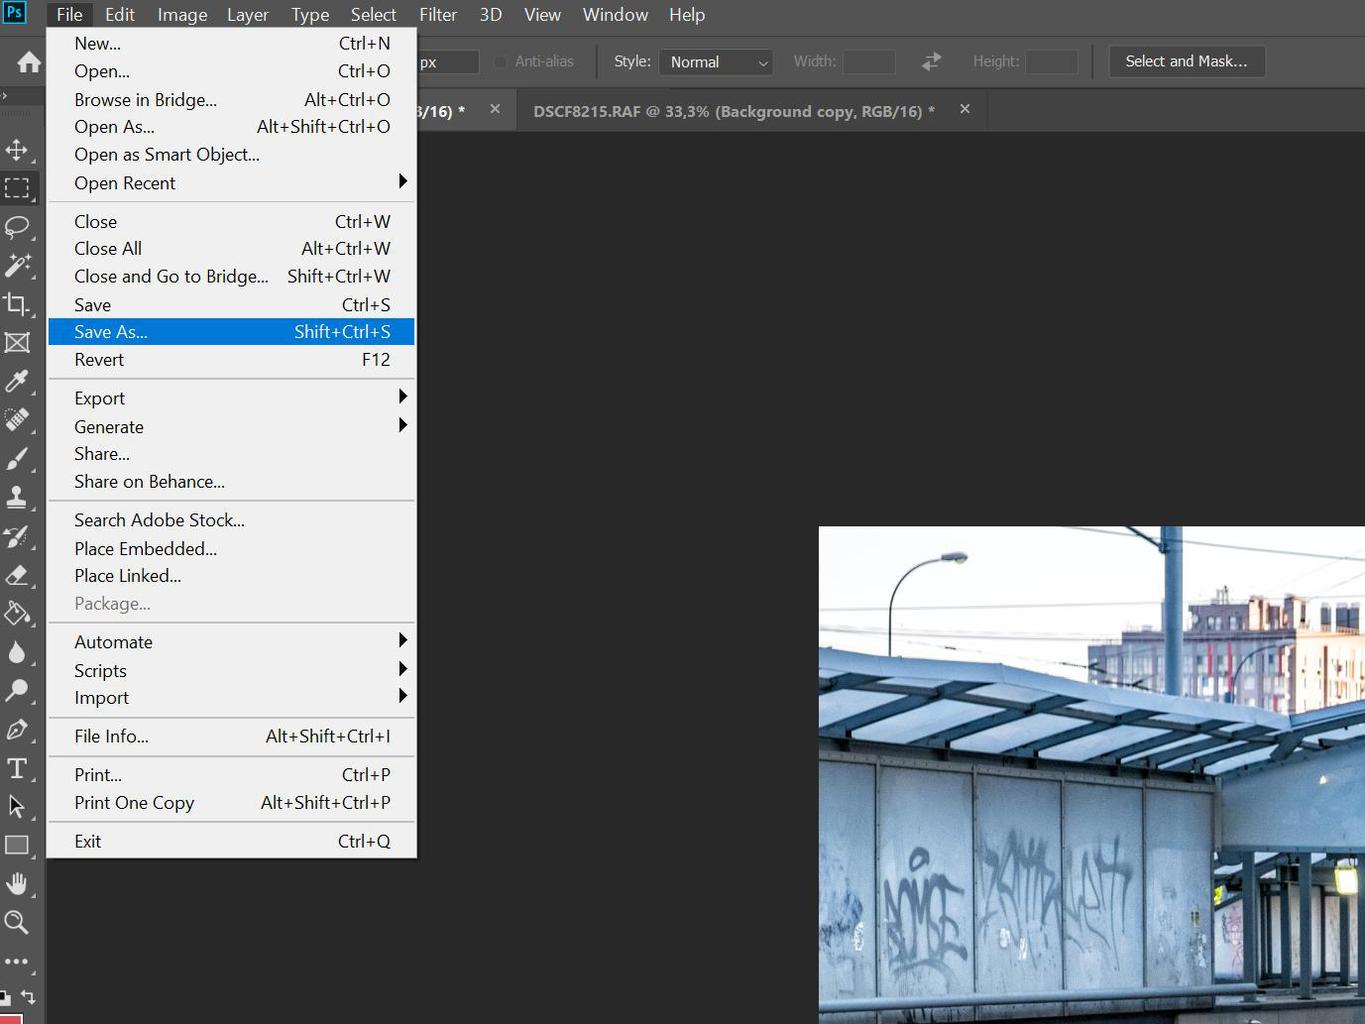Expand the Export submenu
1365x1024 pixels.
coord(231,398)
